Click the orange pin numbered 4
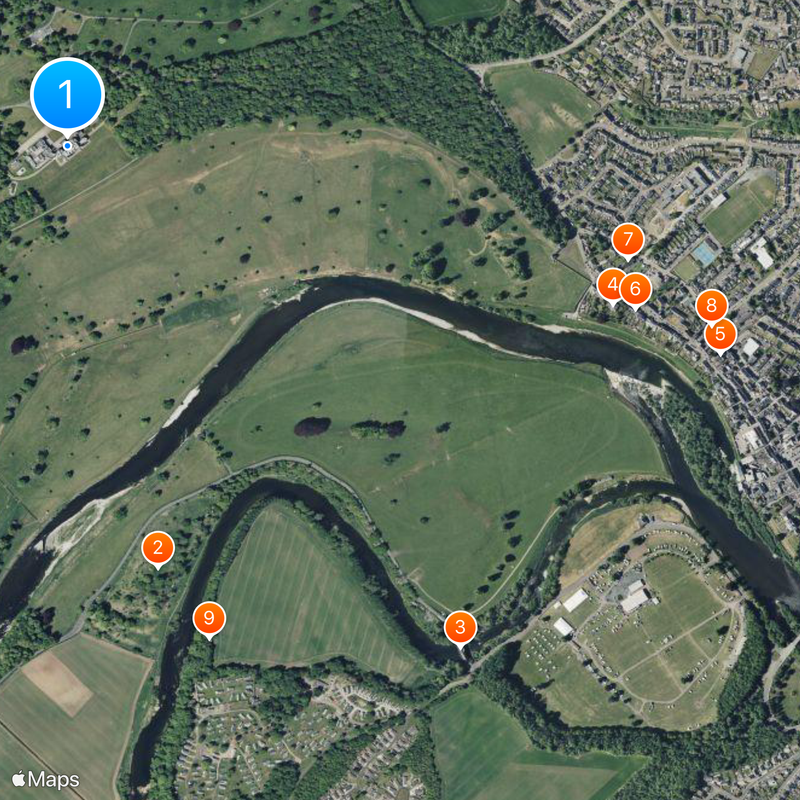The height and width of the screenshot is (800, 800). click(x=610, y=286)
